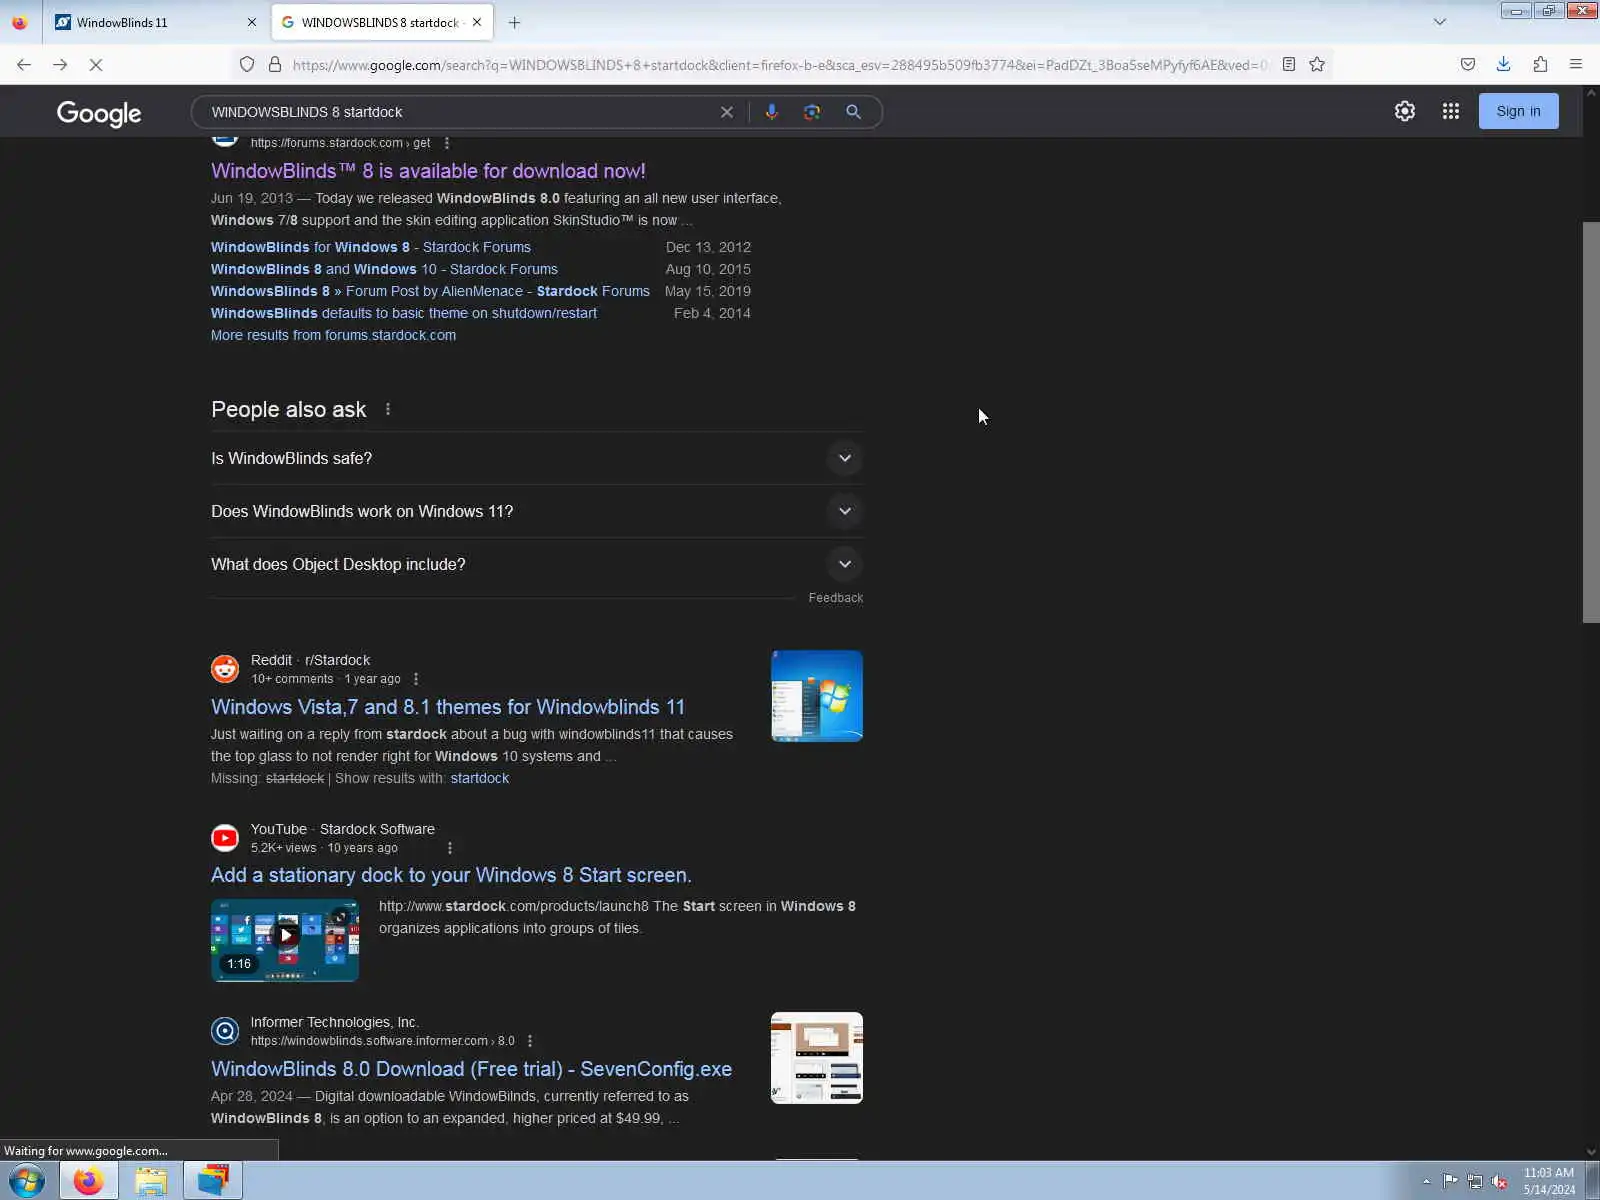Open Google quick settings gear

1405,111
